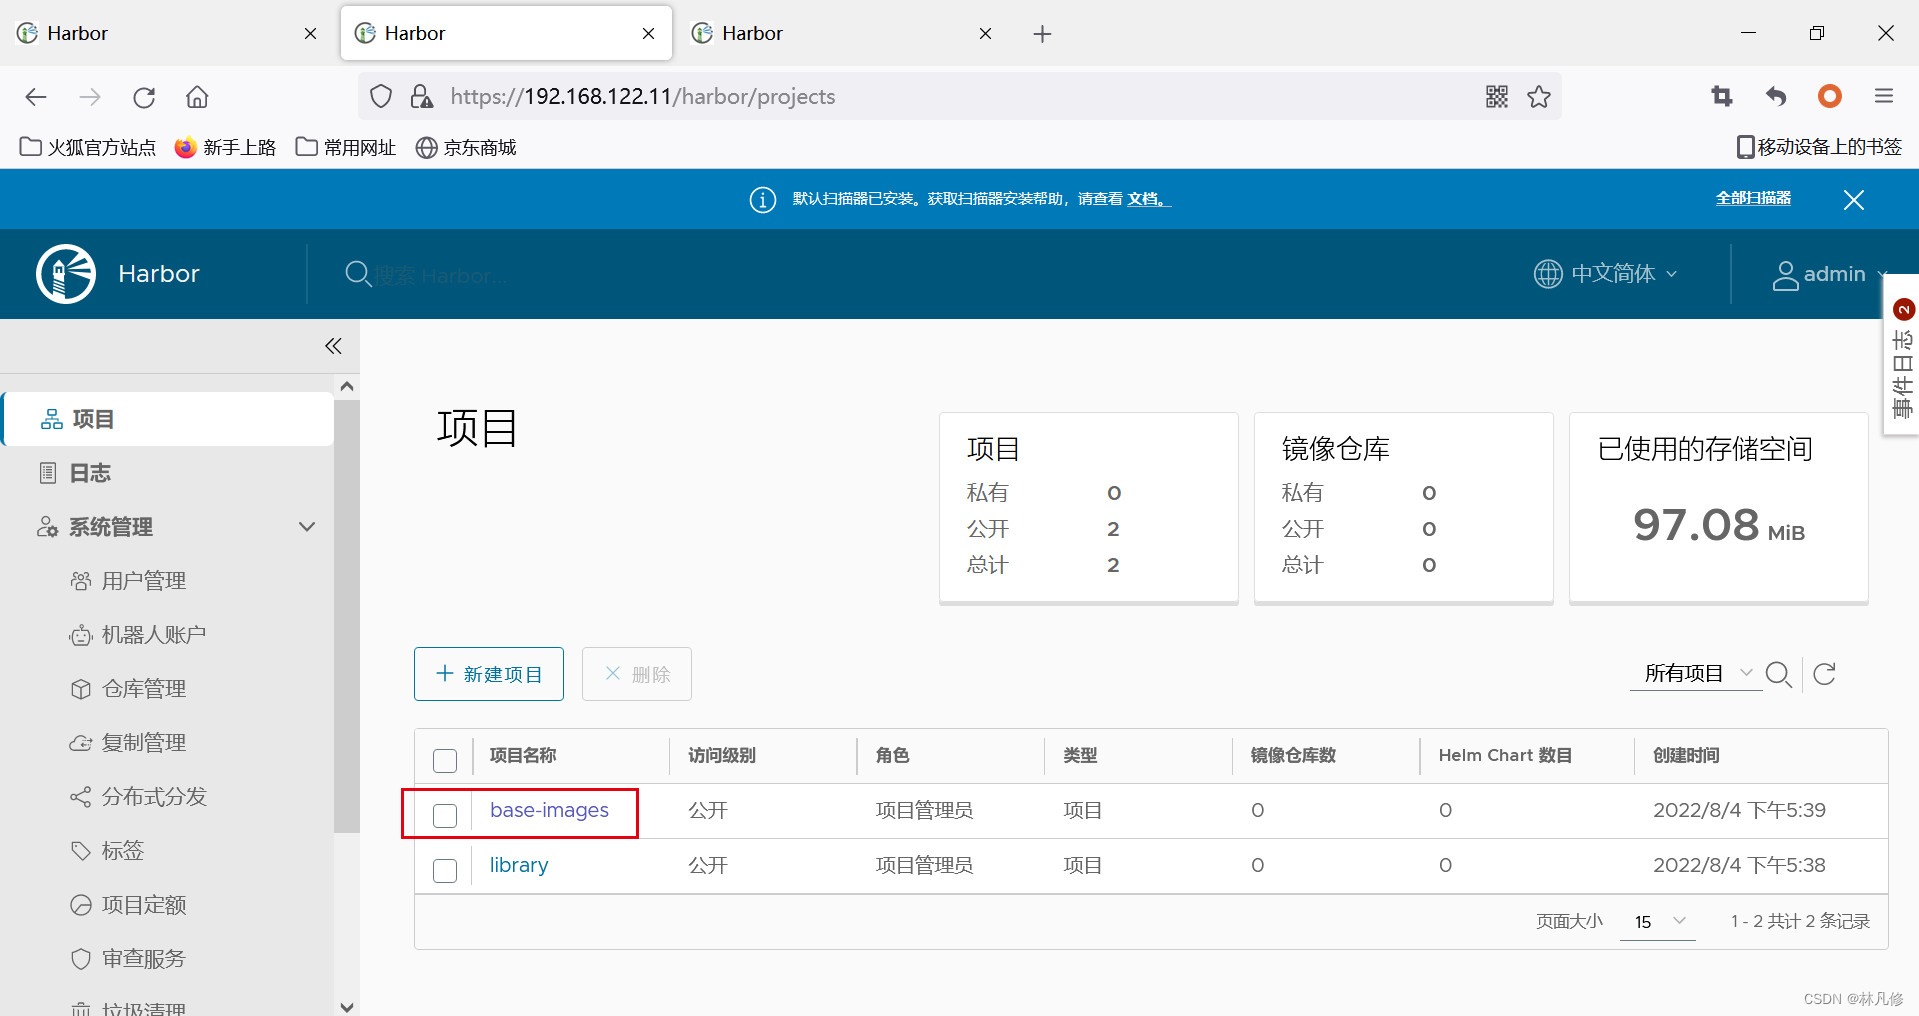The width and height of the screenshot is (1919, 1016).
Task: Collapse the 系统管理 menu chevron
Action: pyautogui.click(x=306, y=526)
